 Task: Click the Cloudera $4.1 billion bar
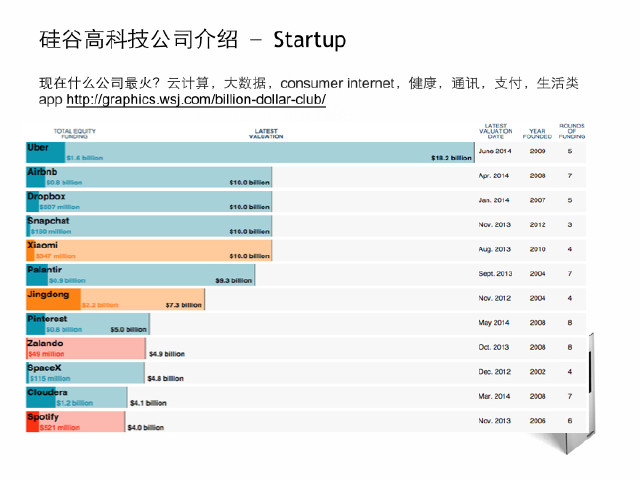coord(77,398)
